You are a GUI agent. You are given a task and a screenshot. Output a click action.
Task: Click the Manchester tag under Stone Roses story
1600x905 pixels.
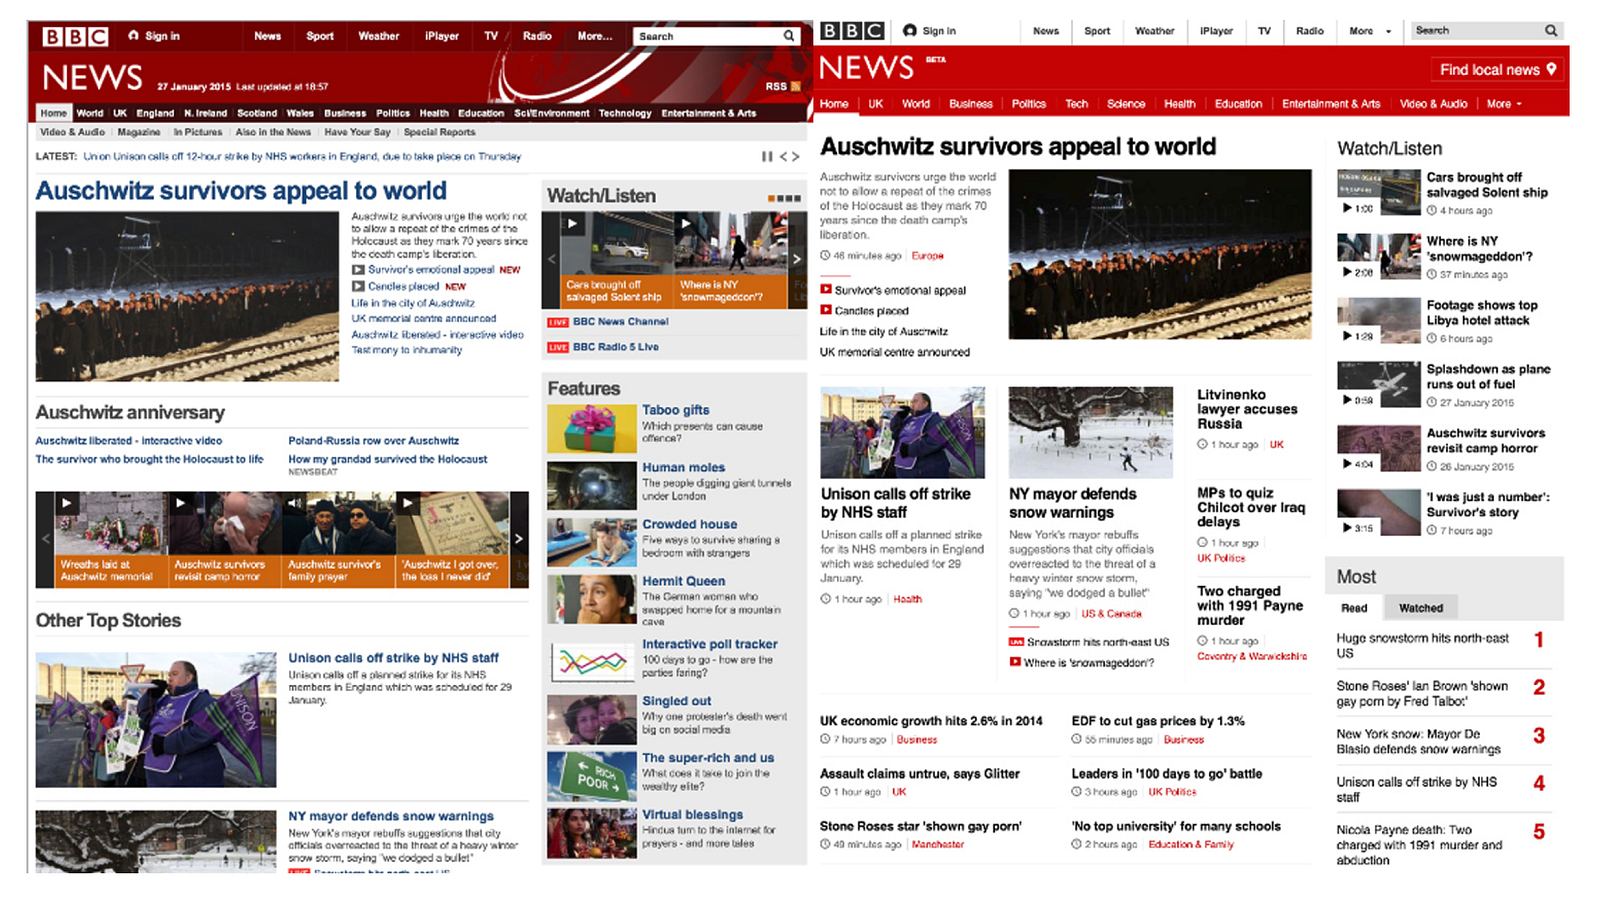tap(938, 845)
